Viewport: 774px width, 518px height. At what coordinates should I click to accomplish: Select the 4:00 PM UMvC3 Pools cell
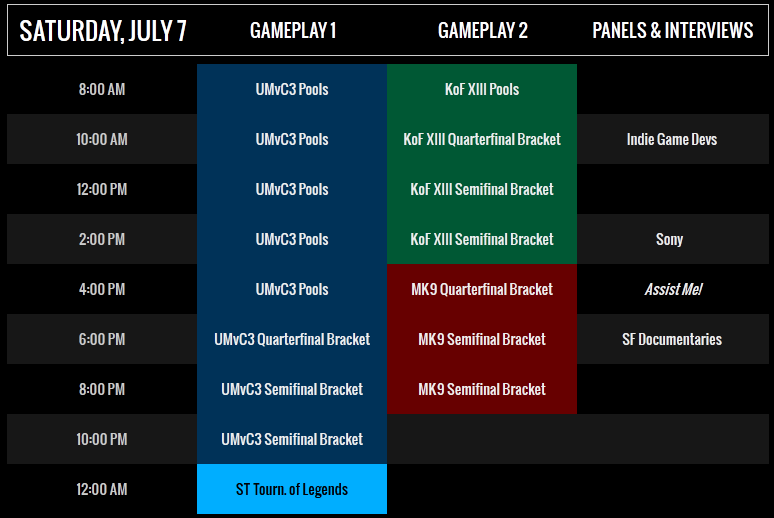(x=292, y=289)
